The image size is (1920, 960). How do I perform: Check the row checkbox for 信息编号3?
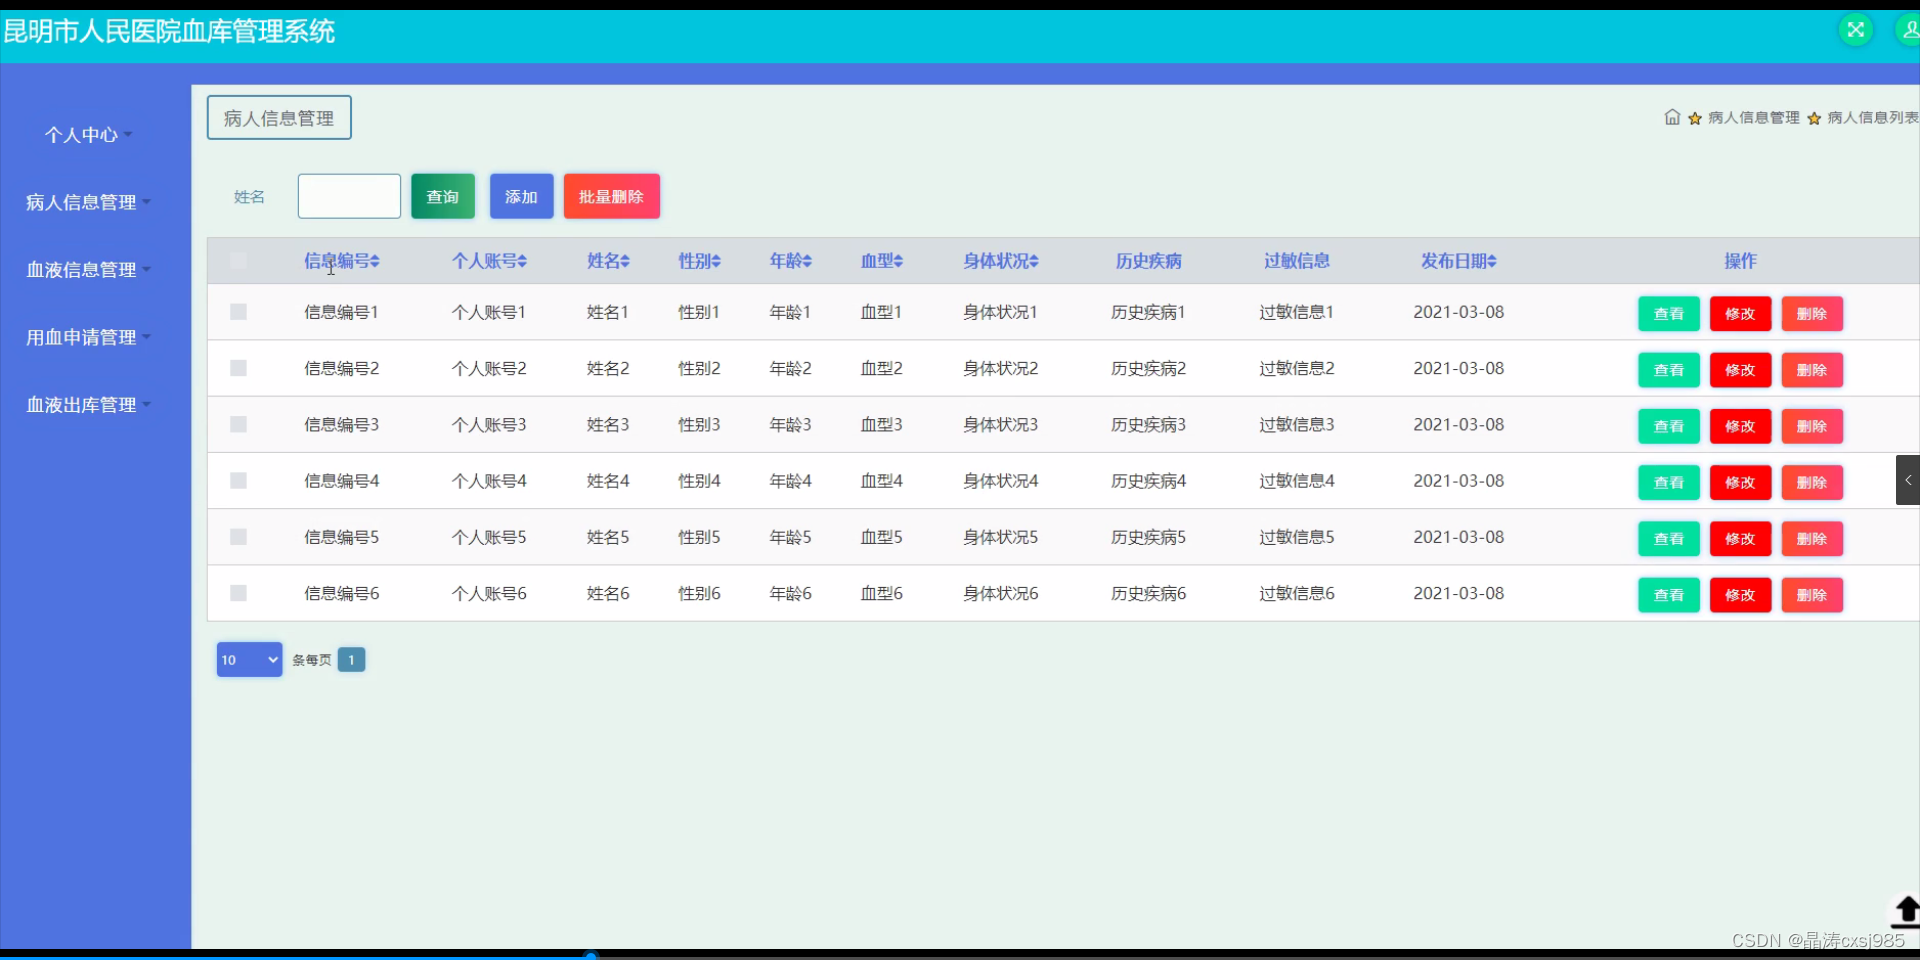(238, 424)
